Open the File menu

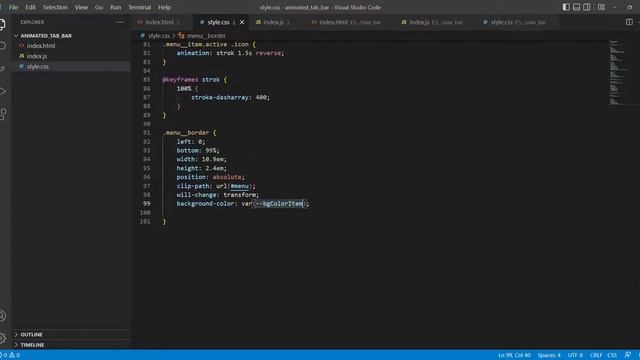tap(13, 7)
